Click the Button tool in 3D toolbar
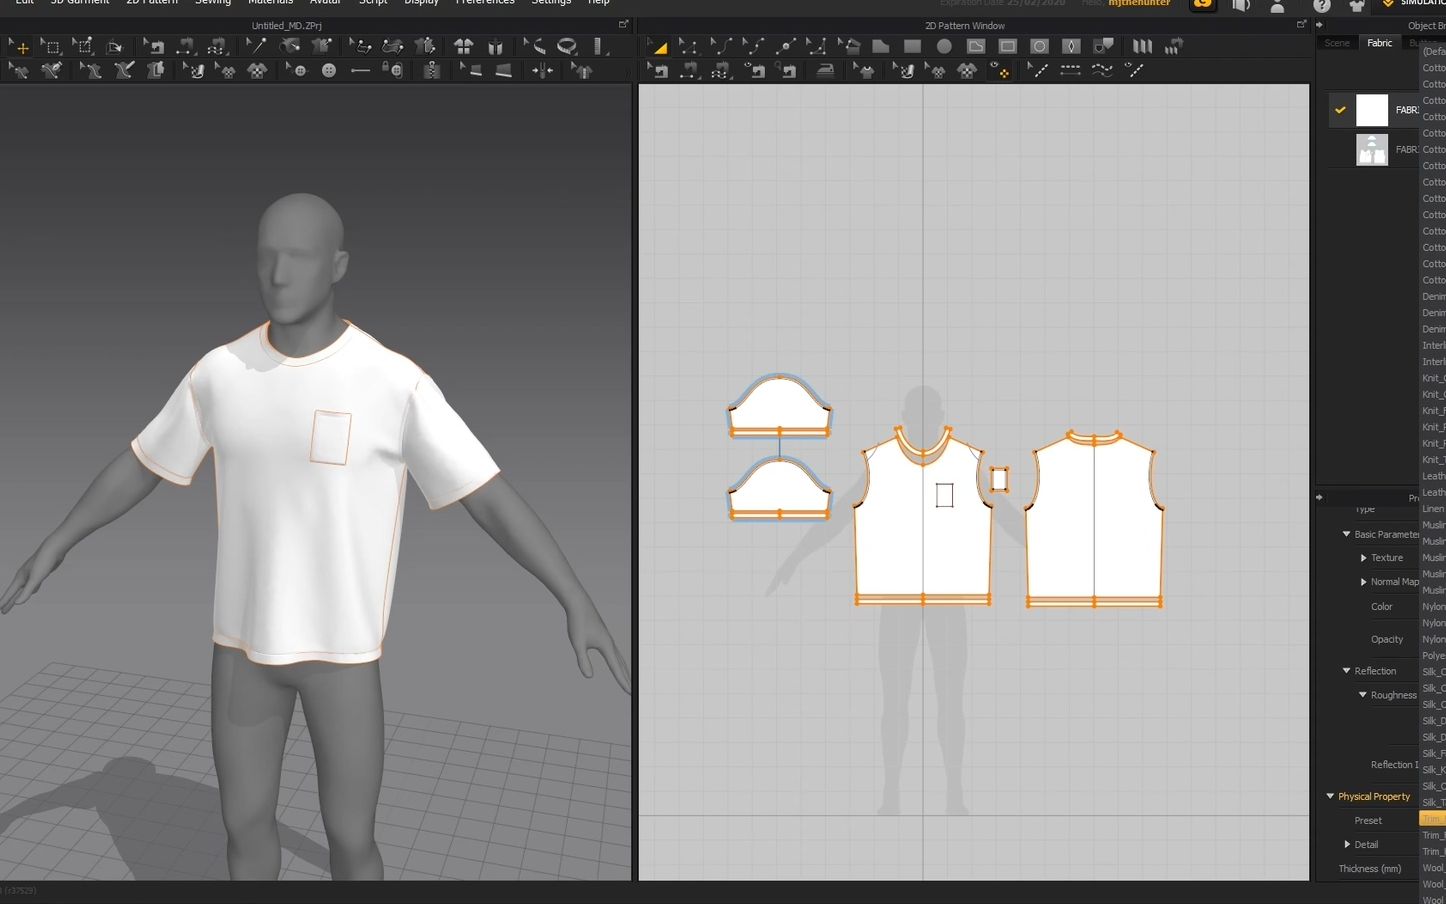 pos(328,70)
